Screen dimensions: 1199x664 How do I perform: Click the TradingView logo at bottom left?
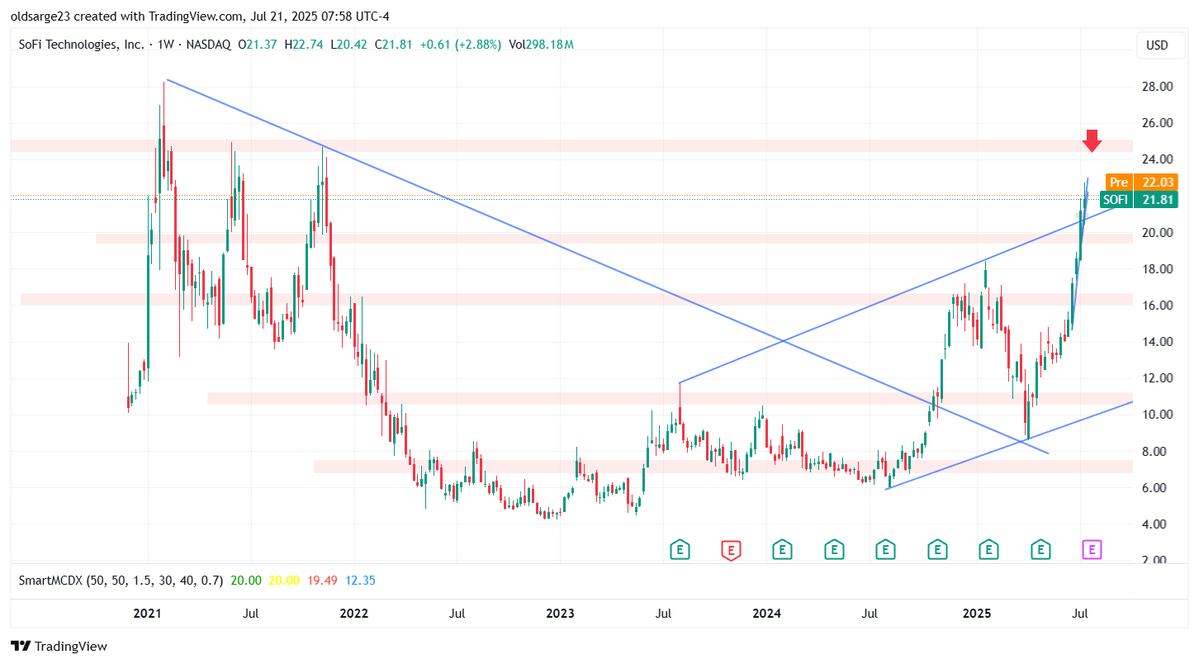coord(59,646)
